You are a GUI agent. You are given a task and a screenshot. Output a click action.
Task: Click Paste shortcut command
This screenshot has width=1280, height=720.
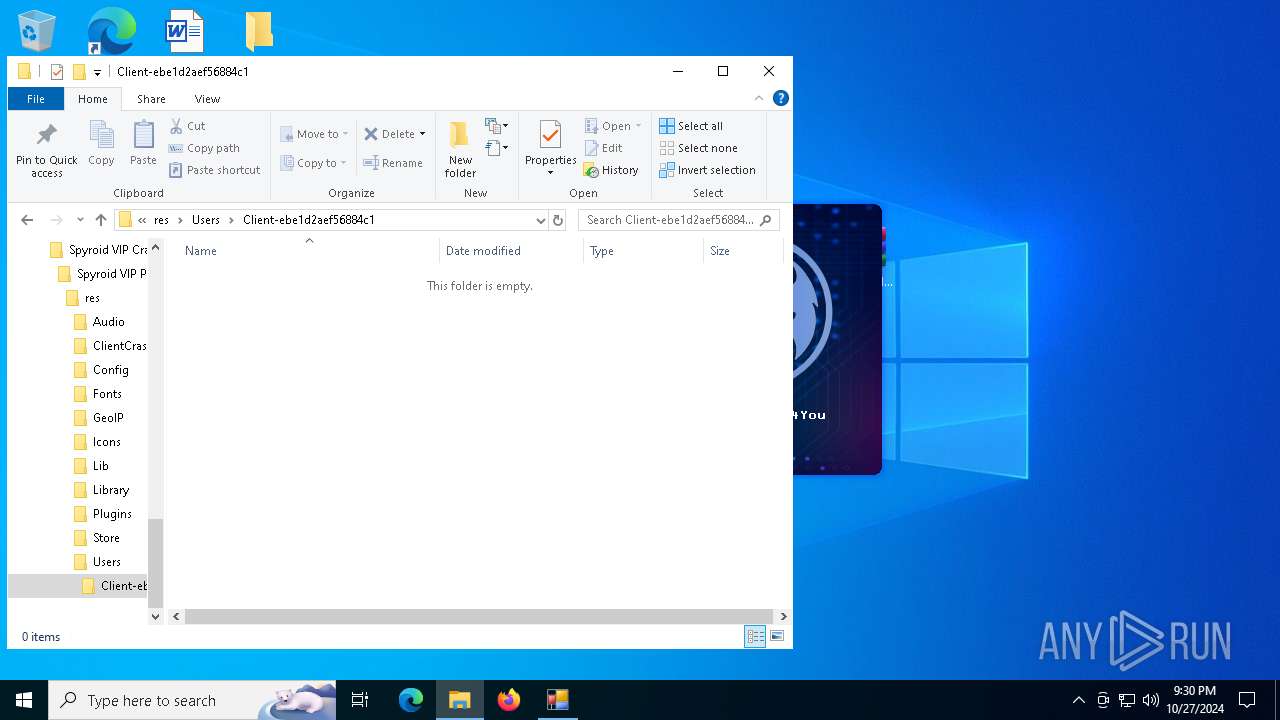pyautogui.click(x=214, y=170)
